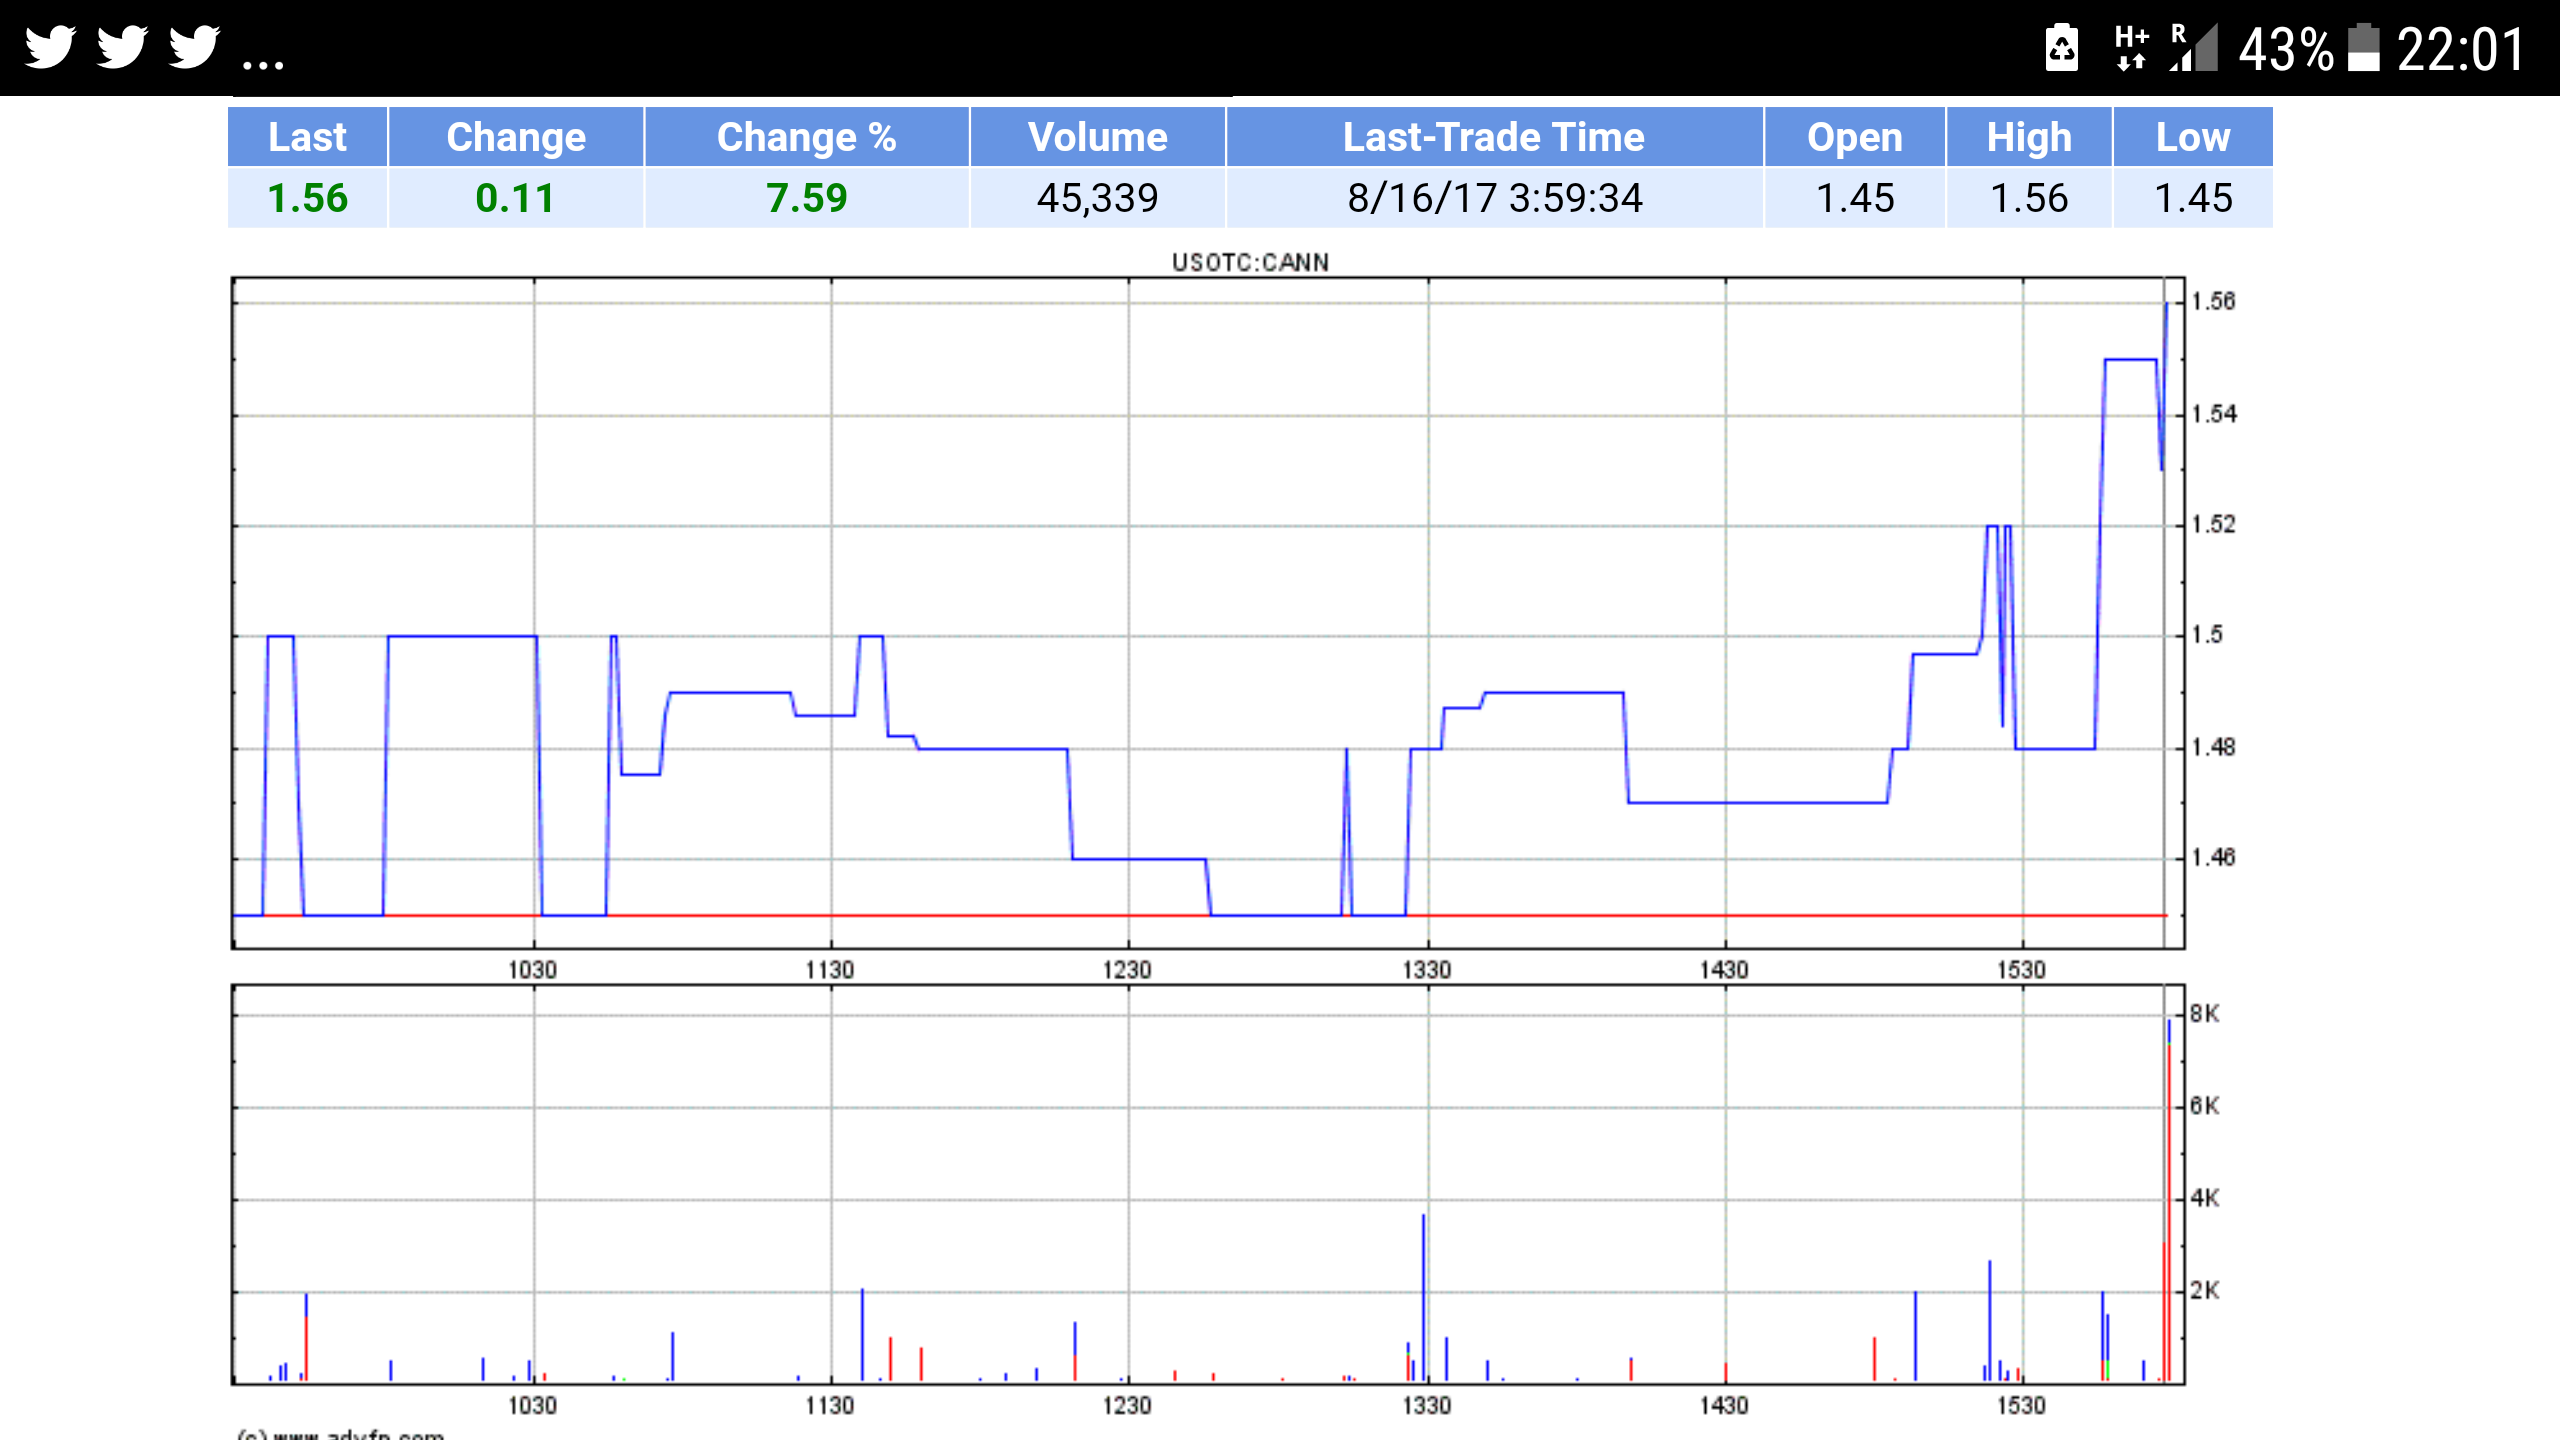Tap the H+ mobile data icon

tap(2131, 47)
